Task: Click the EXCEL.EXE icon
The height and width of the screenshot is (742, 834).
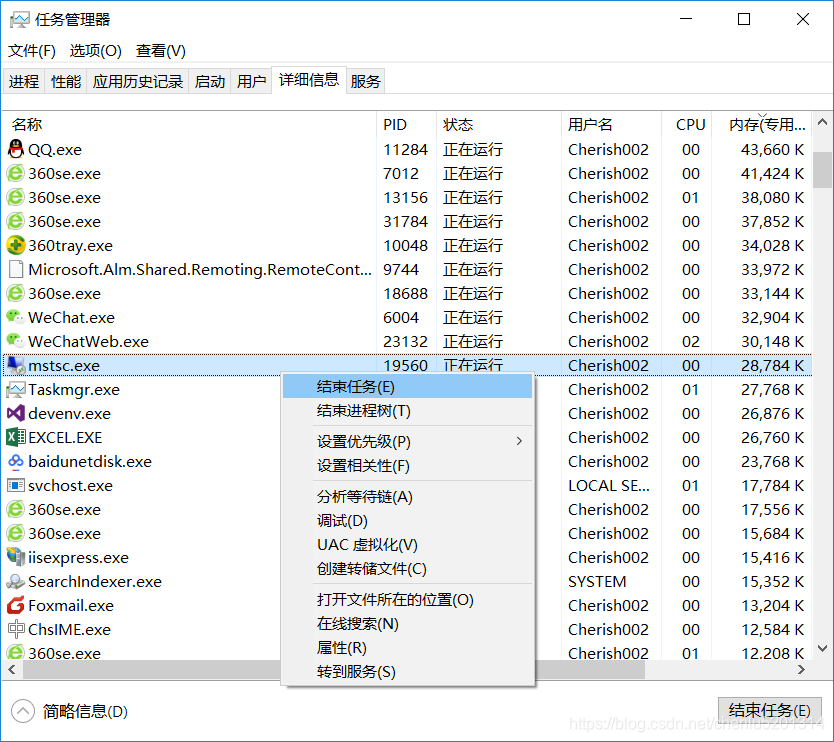Action: point(16,437)
